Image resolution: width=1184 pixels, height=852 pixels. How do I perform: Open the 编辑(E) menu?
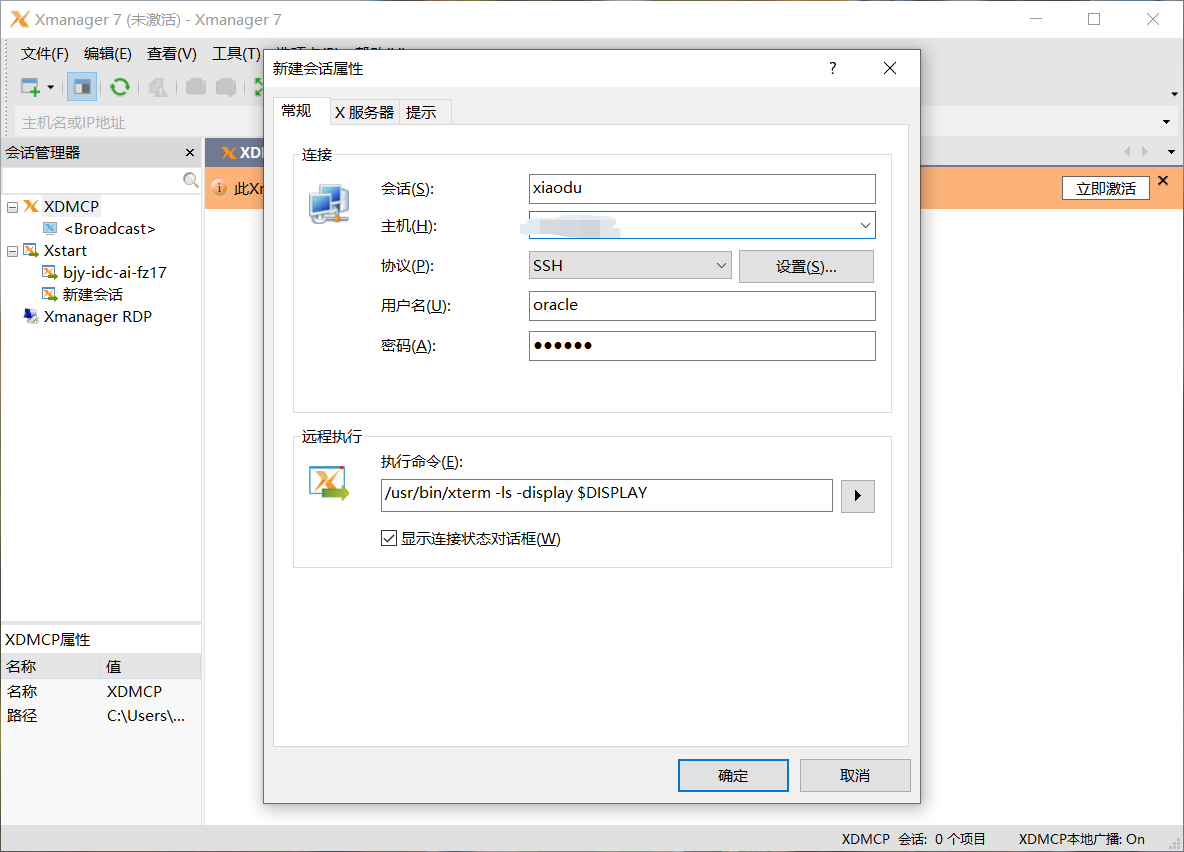pyautogui.click(x=108, y=54)
